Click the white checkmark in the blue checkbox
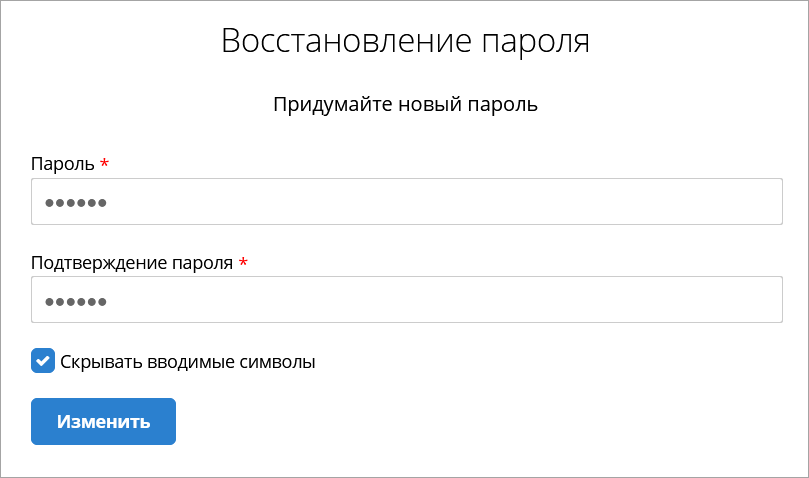The width and height of the screenshot is (809, 478). pos(43,361)
